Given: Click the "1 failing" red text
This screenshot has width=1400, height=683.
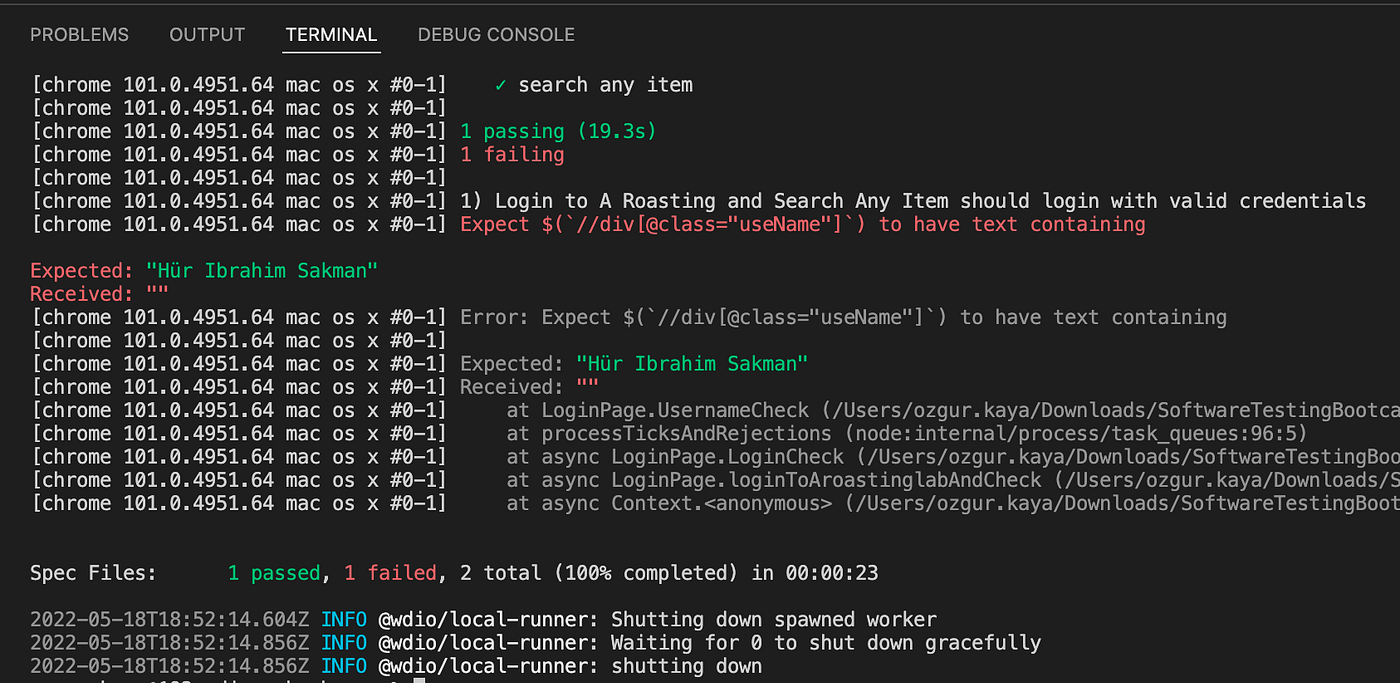Looking at the screenshot, I should click(512, 154).
